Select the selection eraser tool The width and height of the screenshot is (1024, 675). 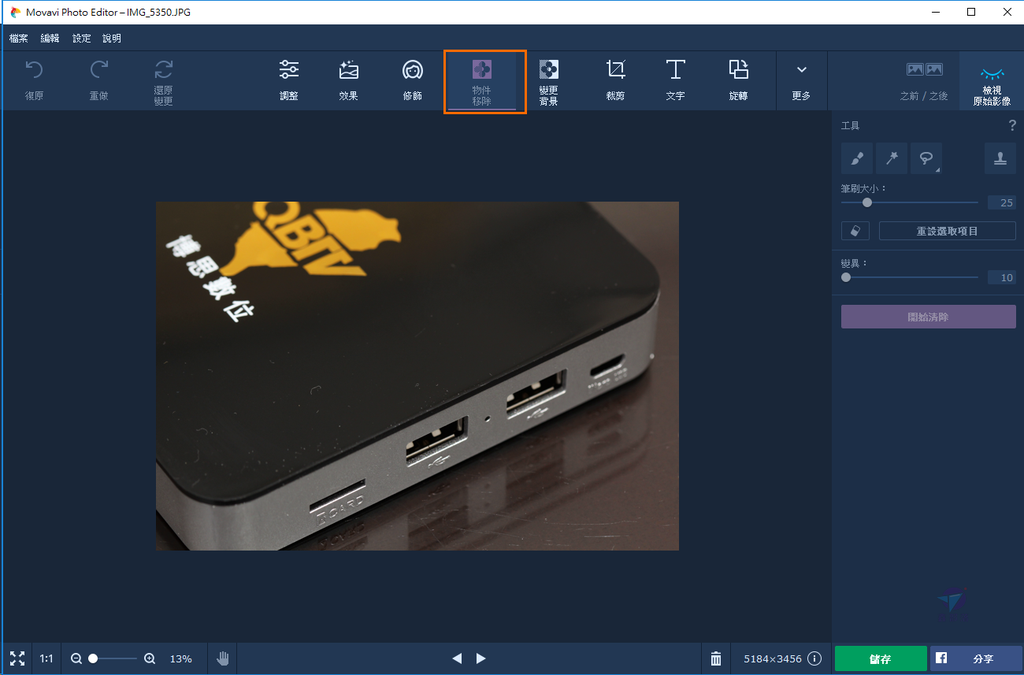point(855,230)
